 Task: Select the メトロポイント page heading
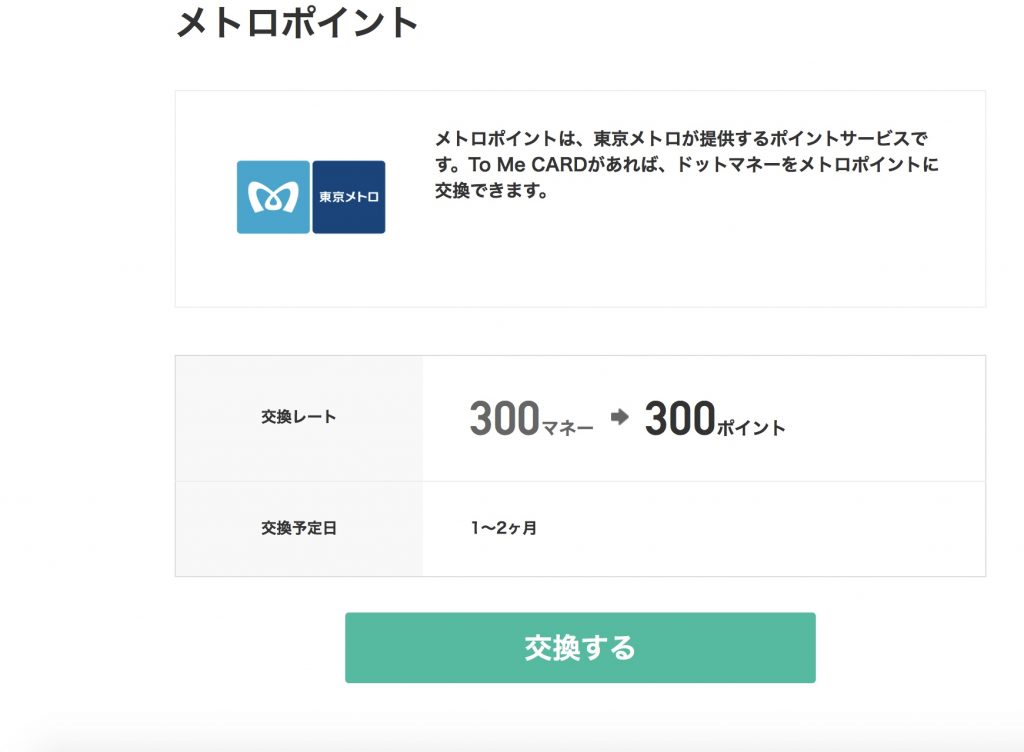point(297,23)
